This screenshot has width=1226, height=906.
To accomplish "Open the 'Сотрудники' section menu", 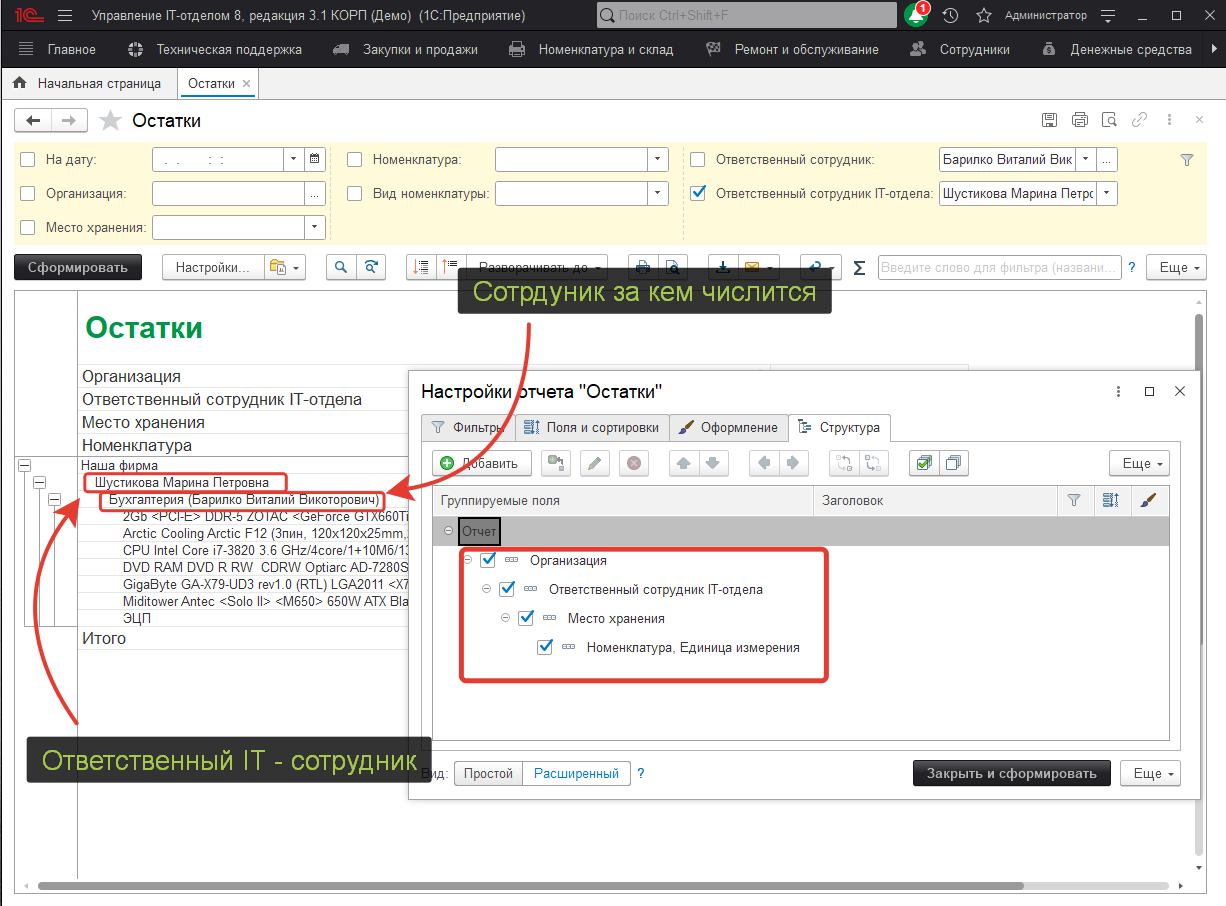I will click(973, 49).
